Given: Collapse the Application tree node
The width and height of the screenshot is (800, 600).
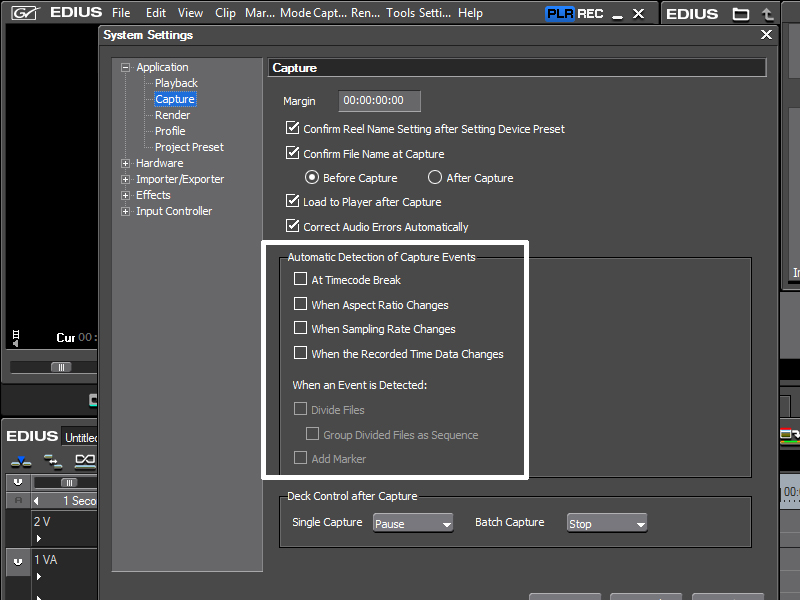Looking at the screenshot, I should tap(125, 67).
